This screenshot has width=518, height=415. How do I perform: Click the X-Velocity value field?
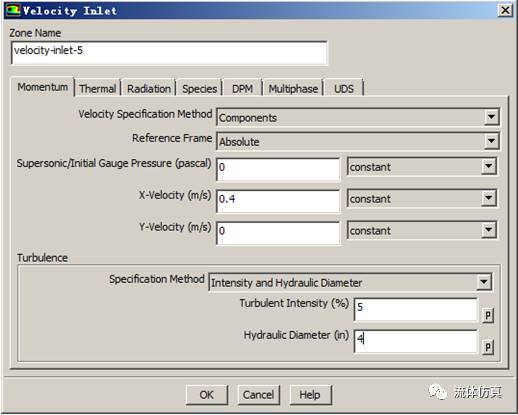pyautogui.click(x=278, y=201)
